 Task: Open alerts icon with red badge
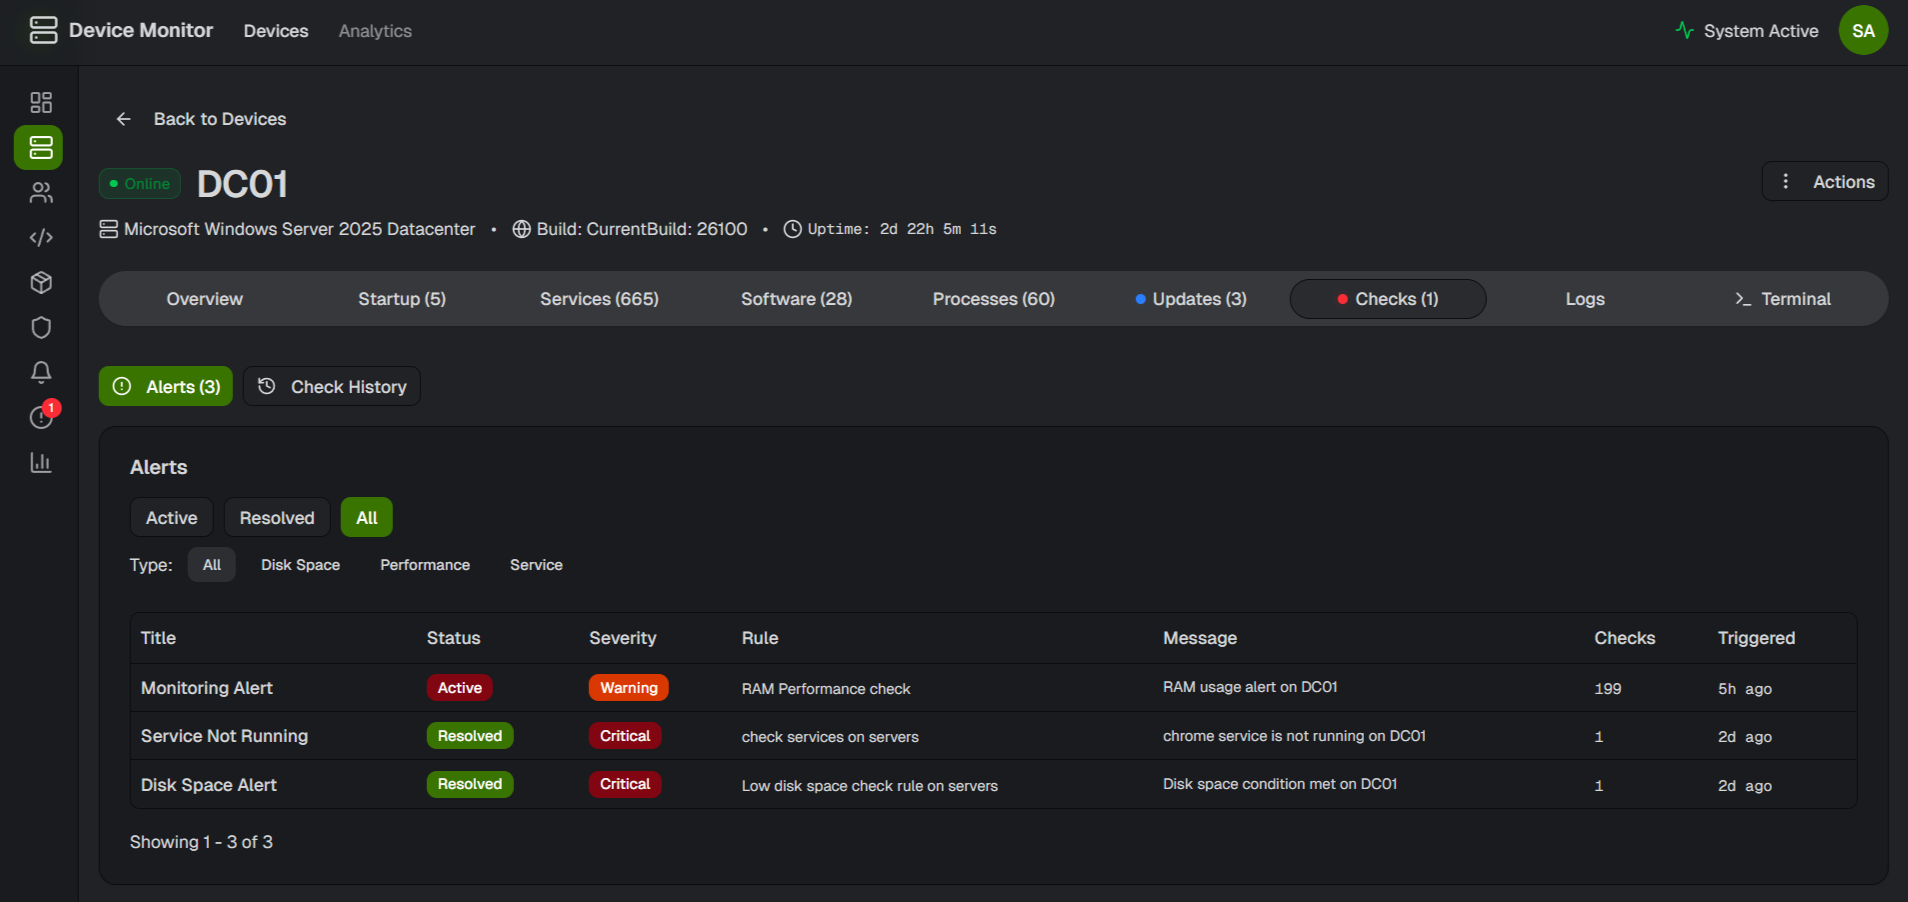click(x=41, y=417)
